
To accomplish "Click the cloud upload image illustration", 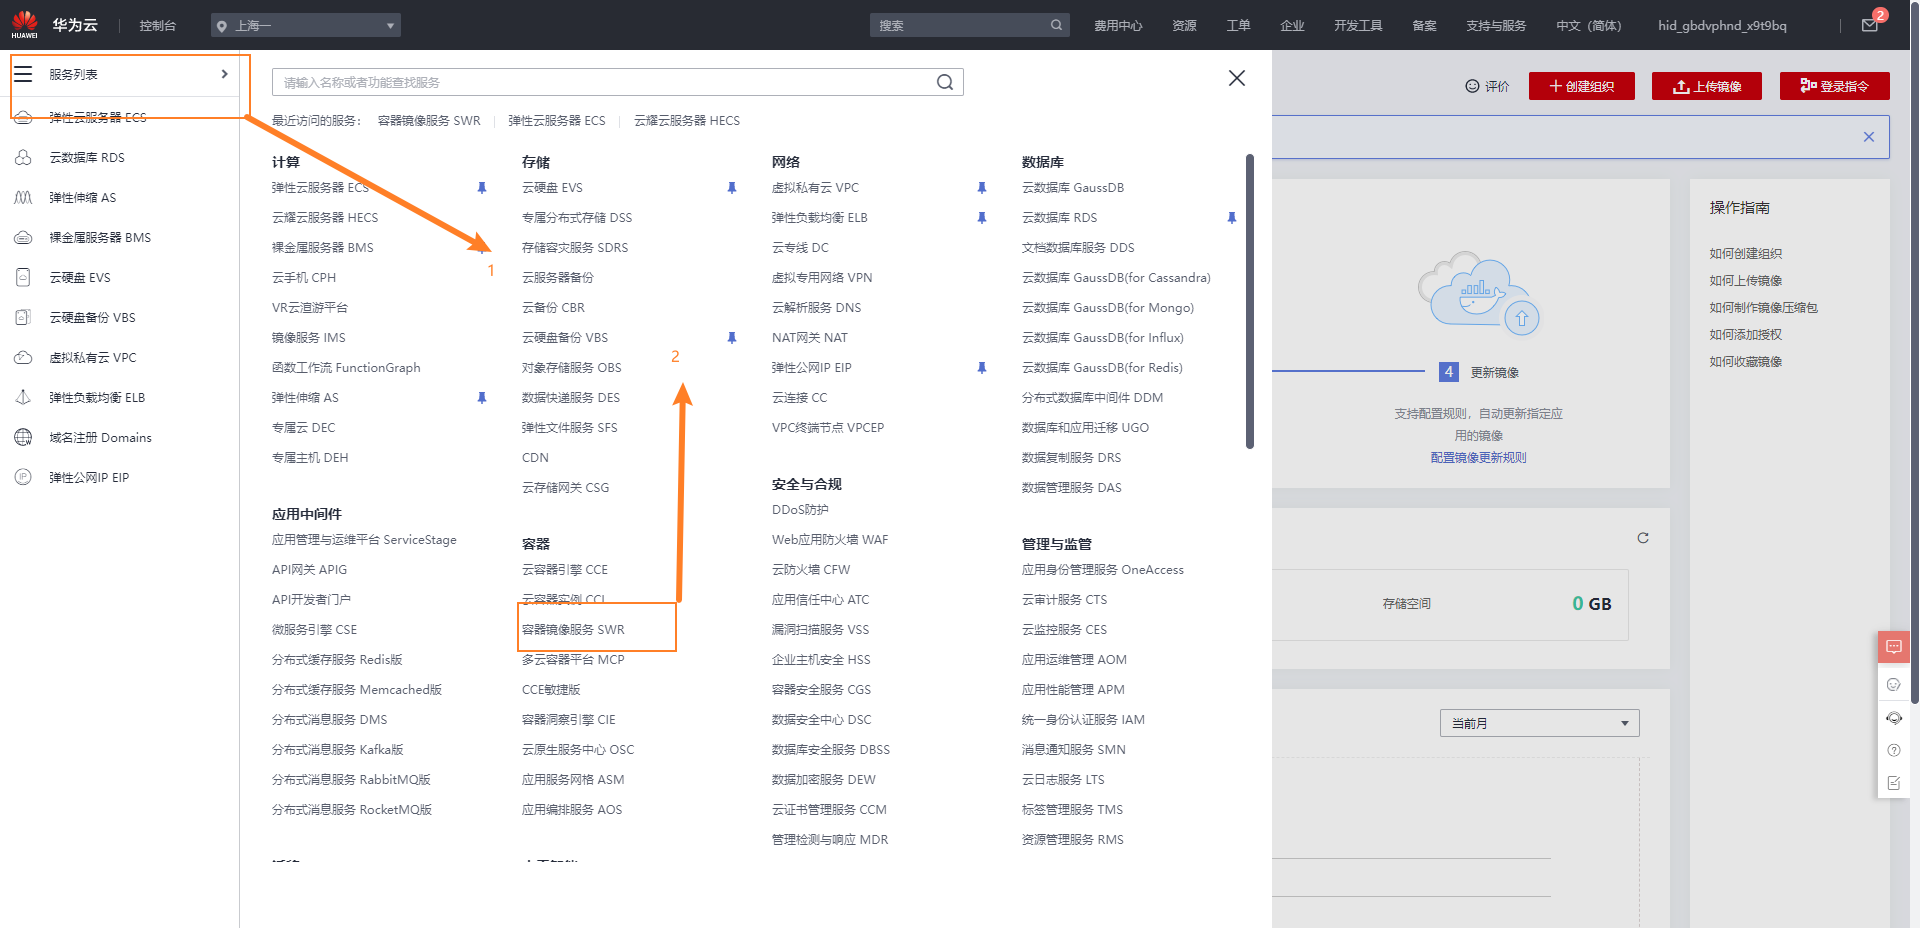I will coord(1479,293).
